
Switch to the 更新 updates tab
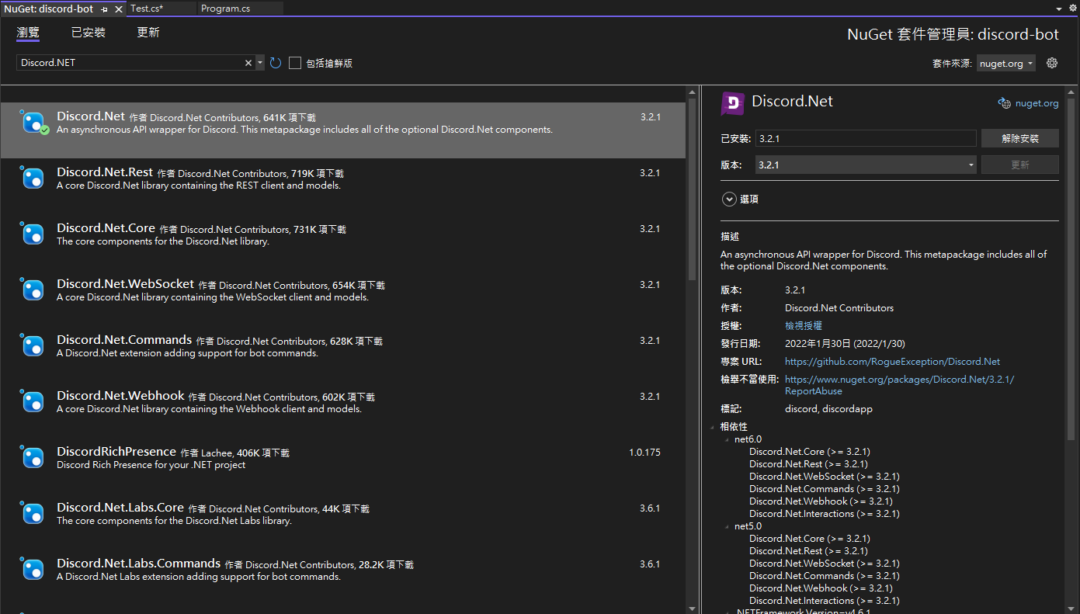148,32
